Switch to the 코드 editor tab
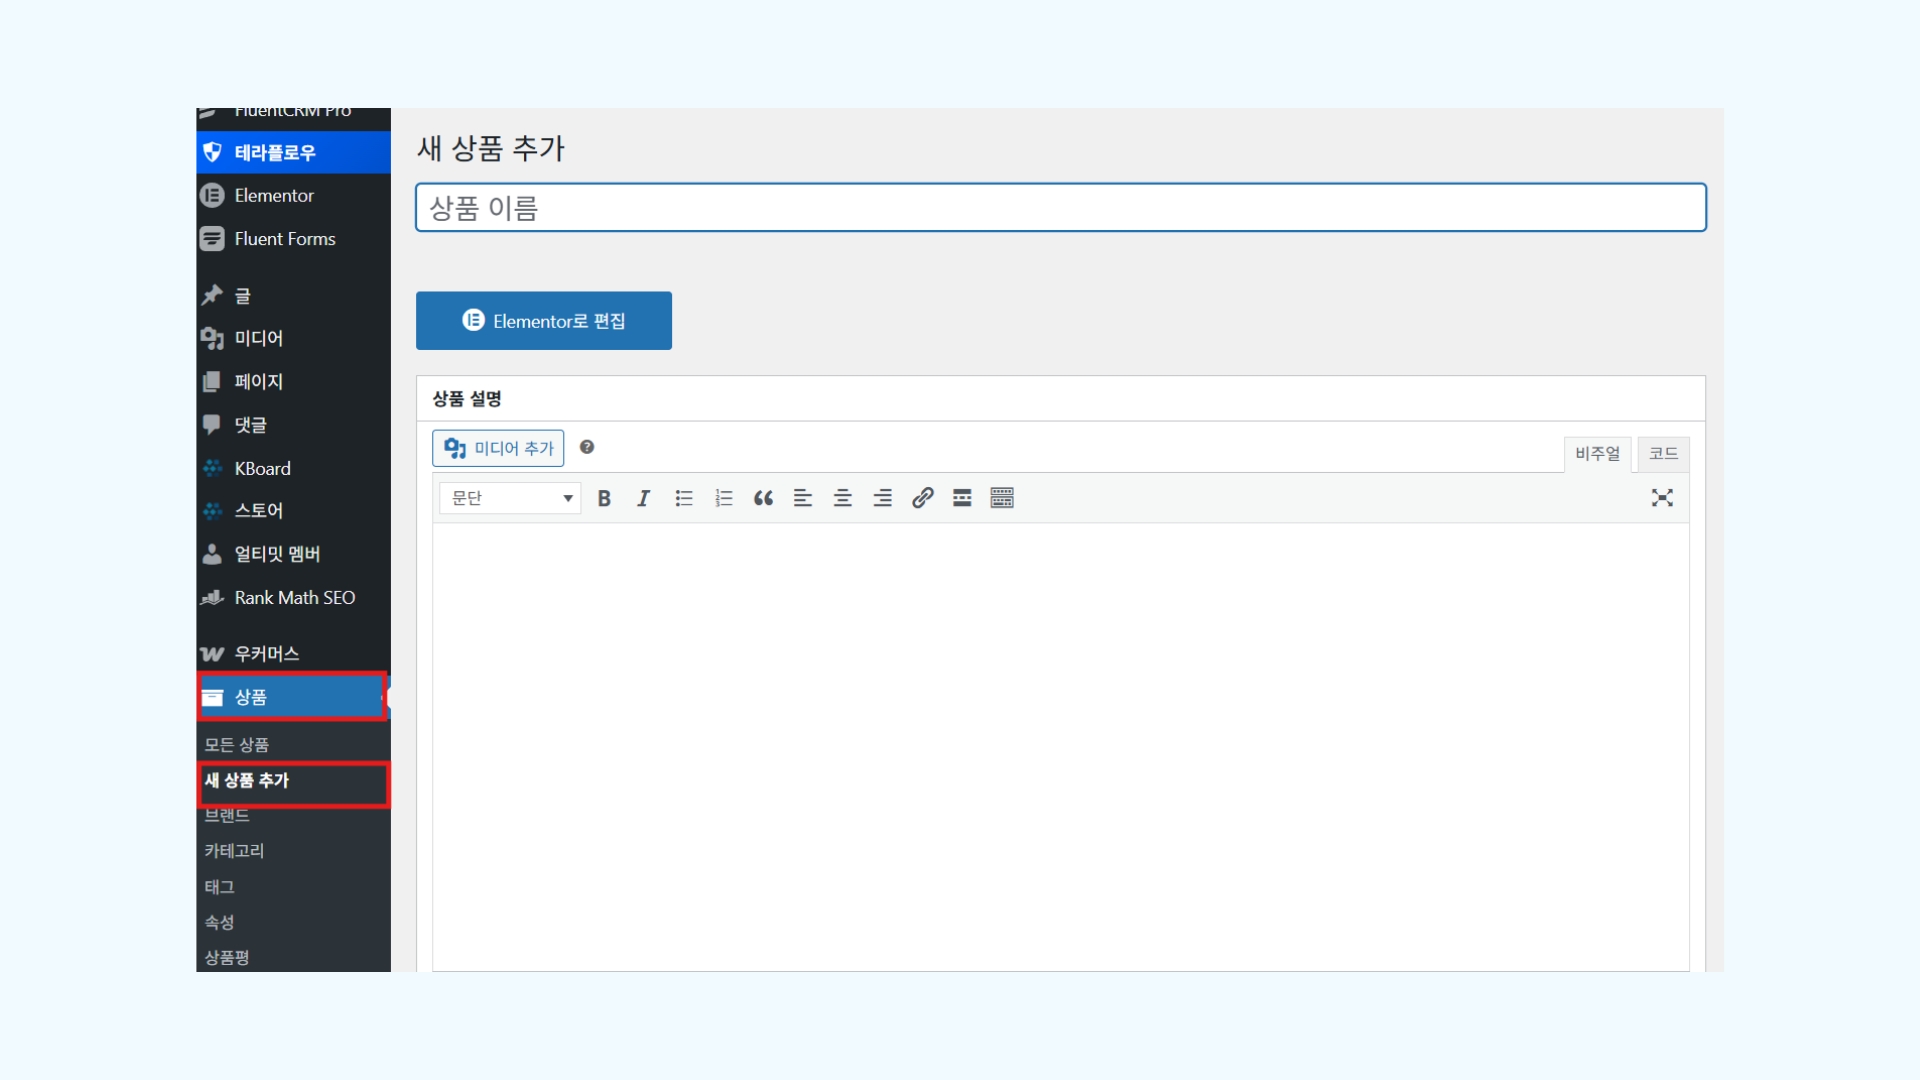The width and height of the screenshot is (1920, 1080). [x=1663, y=454]
